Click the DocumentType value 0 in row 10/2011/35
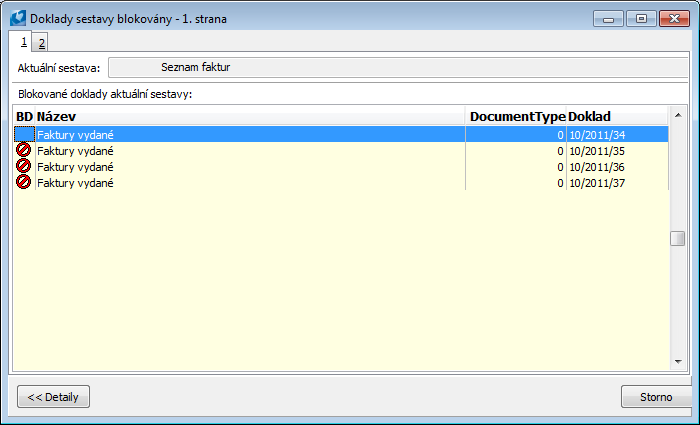The height and width of the screenshot is (425, 700). click(x=560, y=151)
